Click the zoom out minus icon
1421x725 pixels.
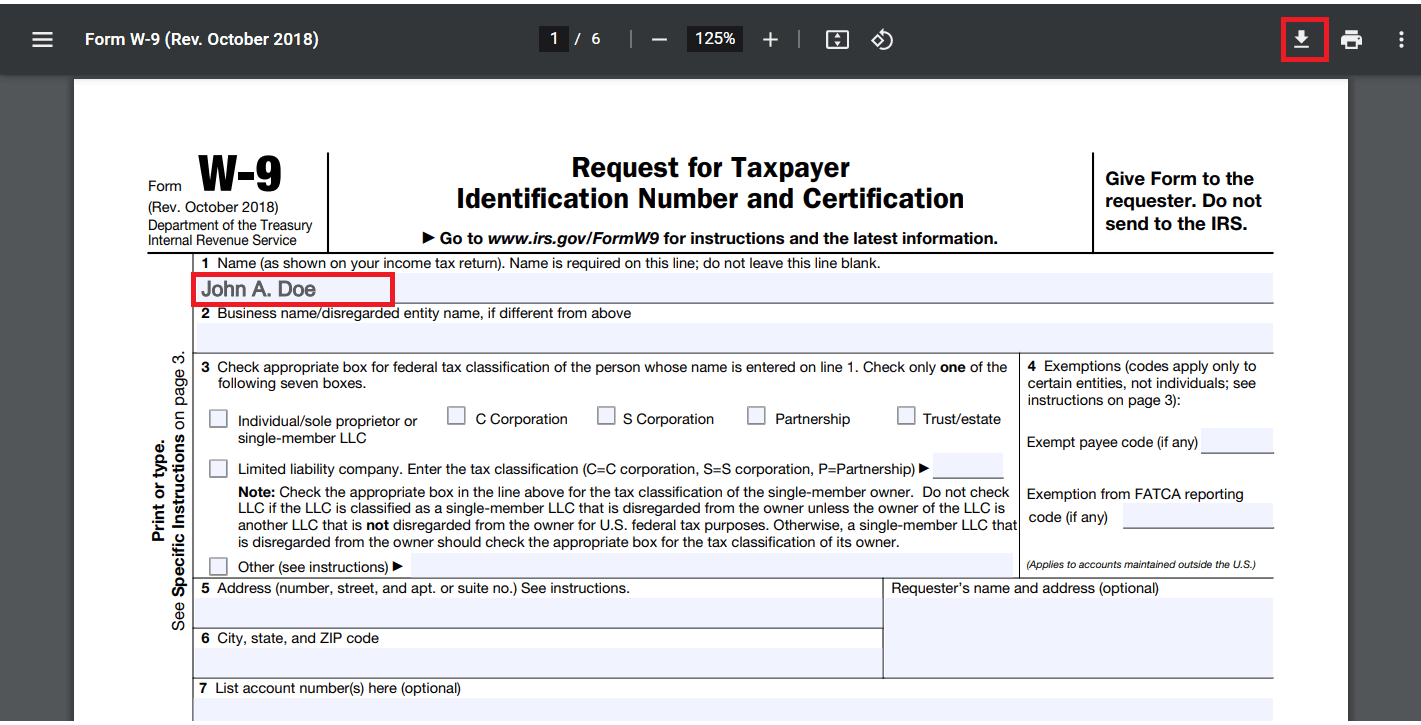[x=659, y=40]
